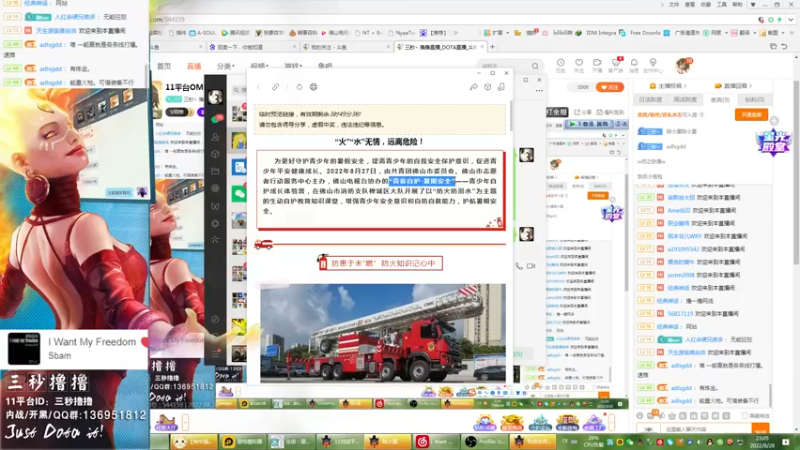Refresh the article popup page
Viewport: 800px width, 450px height.
(299, 87)
